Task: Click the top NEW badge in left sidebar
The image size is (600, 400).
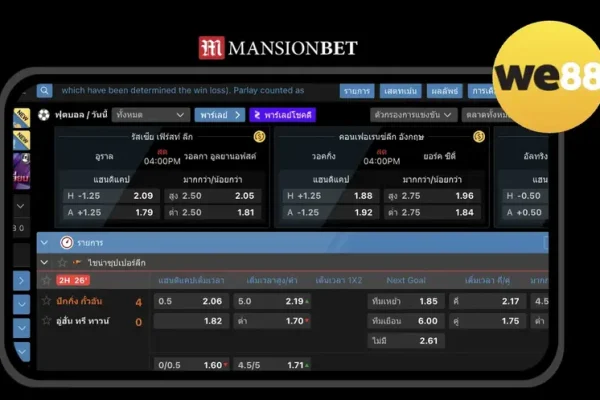Action: 20,115
